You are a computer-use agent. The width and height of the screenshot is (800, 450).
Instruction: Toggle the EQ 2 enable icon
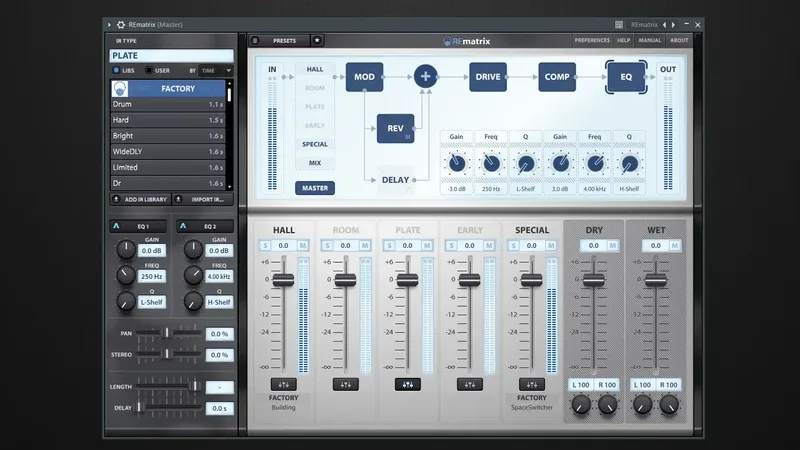pyautogui.click(x=183, y=226)
